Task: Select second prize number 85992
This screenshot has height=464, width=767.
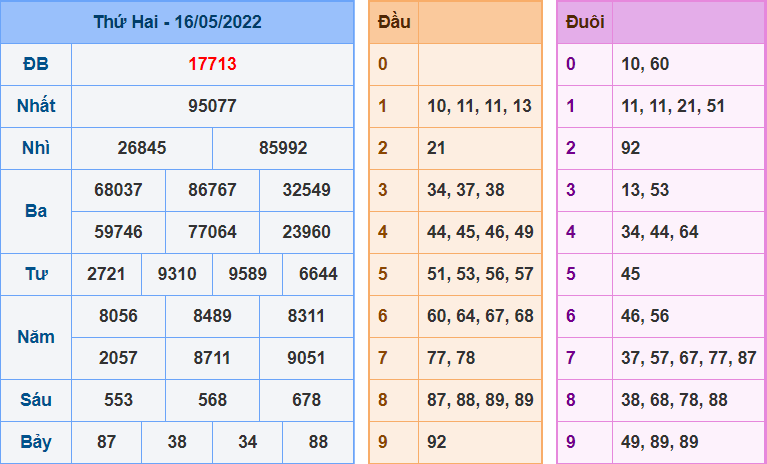Action: (283, 148)
